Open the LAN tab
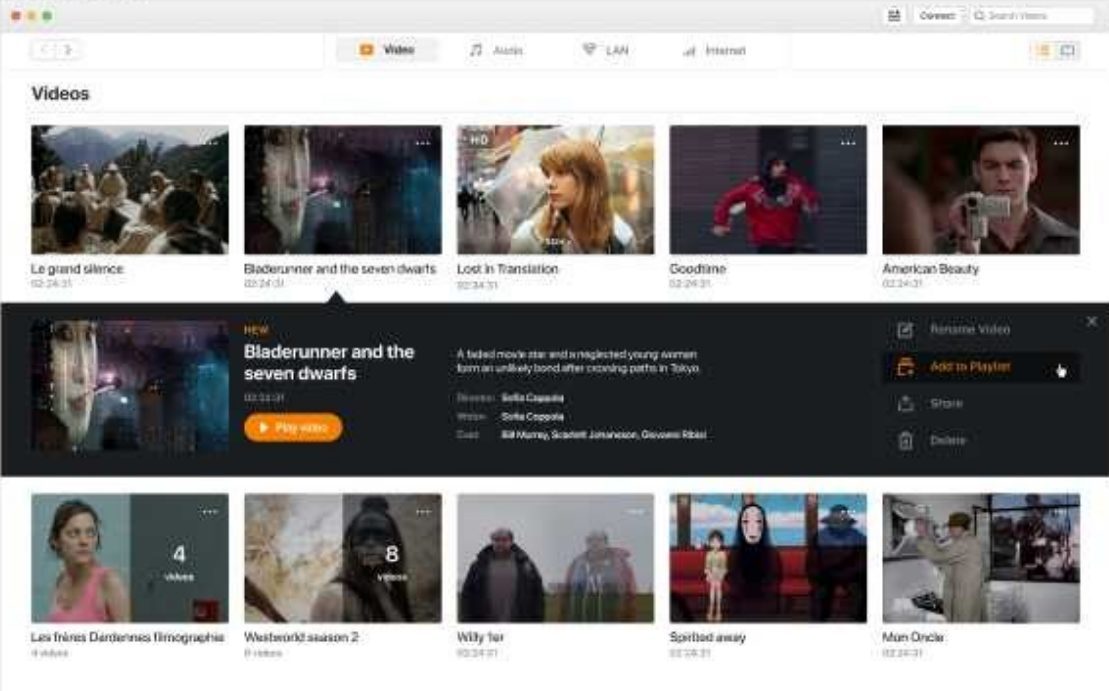 click(x=606, y=50)
